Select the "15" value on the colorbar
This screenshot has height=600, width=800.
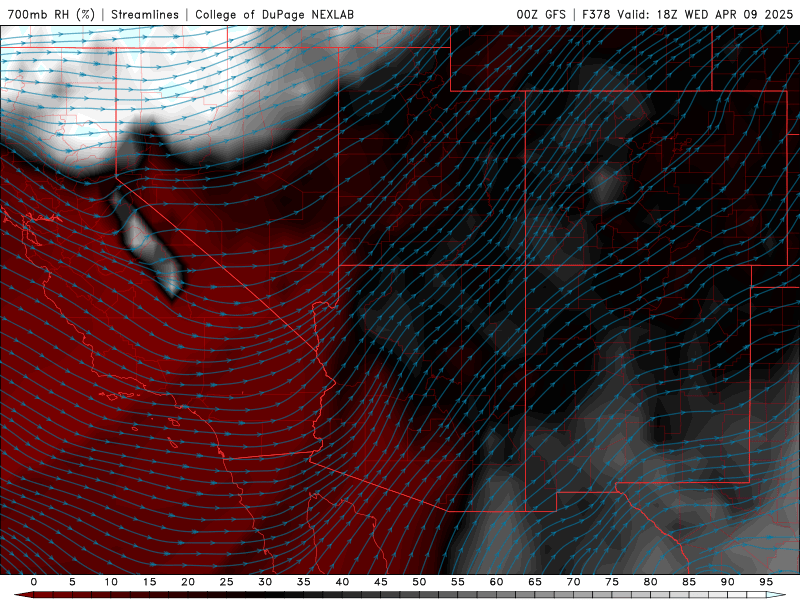pyautogui.click(x=149, y=582)
